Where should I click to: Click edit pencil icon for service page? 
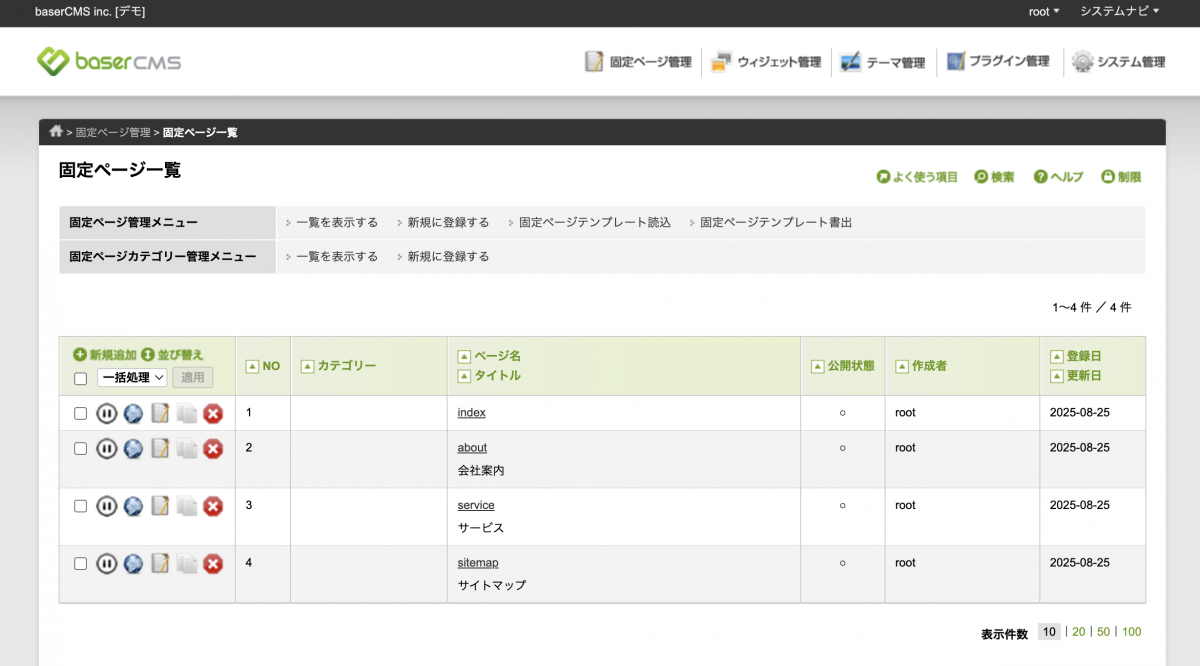(x=160, y=507)
